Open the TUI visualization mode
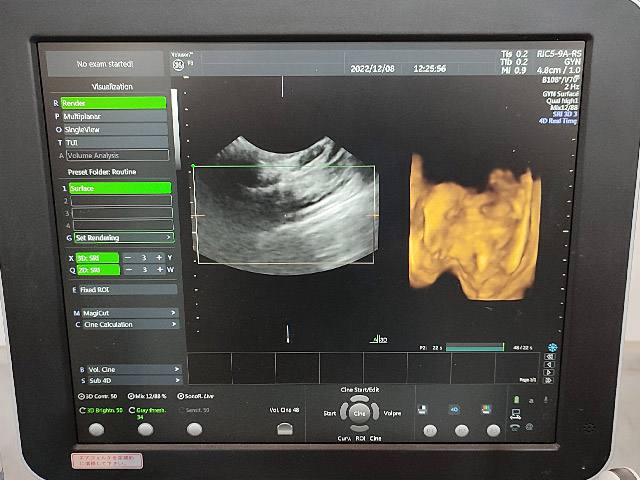The height and width of the screenshot is (480, 640). pyautogui.click(x=116, y=142)
